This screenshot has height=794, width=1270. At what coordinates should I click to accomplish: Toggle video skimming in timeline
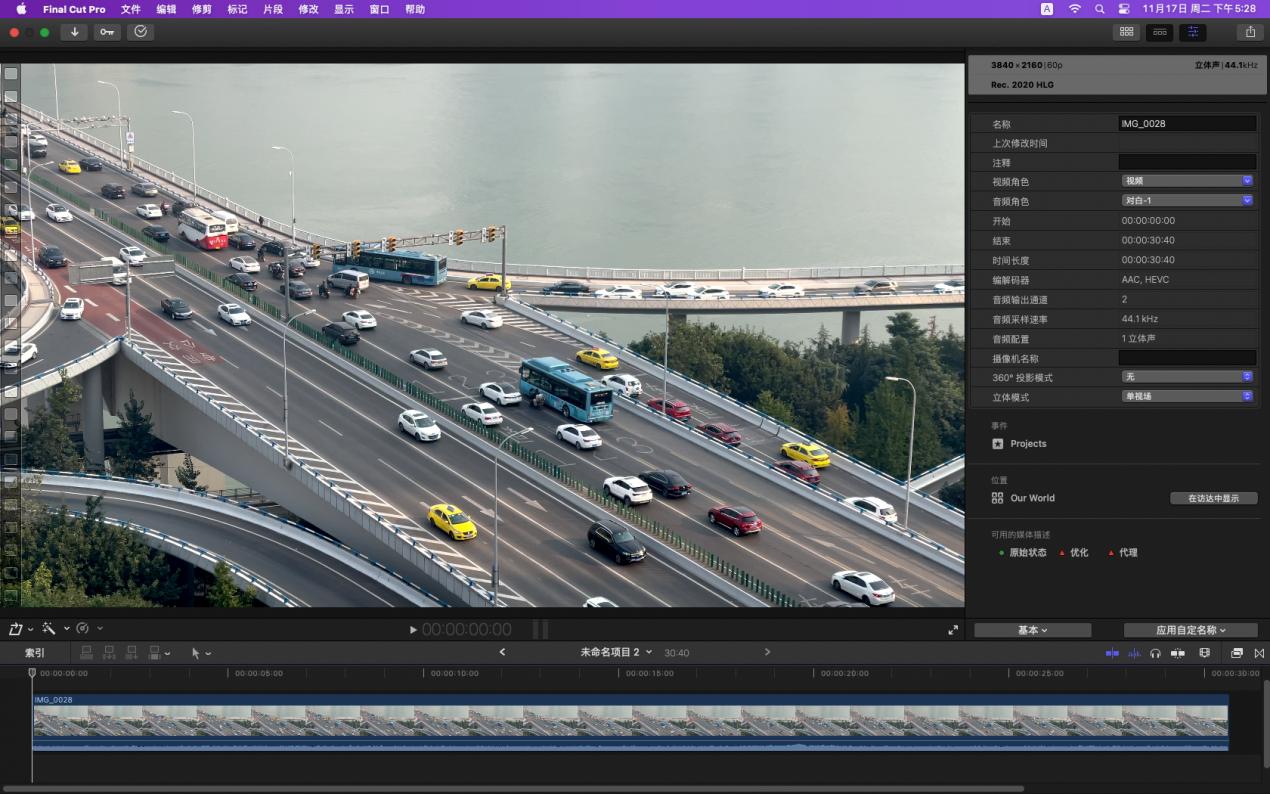1112,653
